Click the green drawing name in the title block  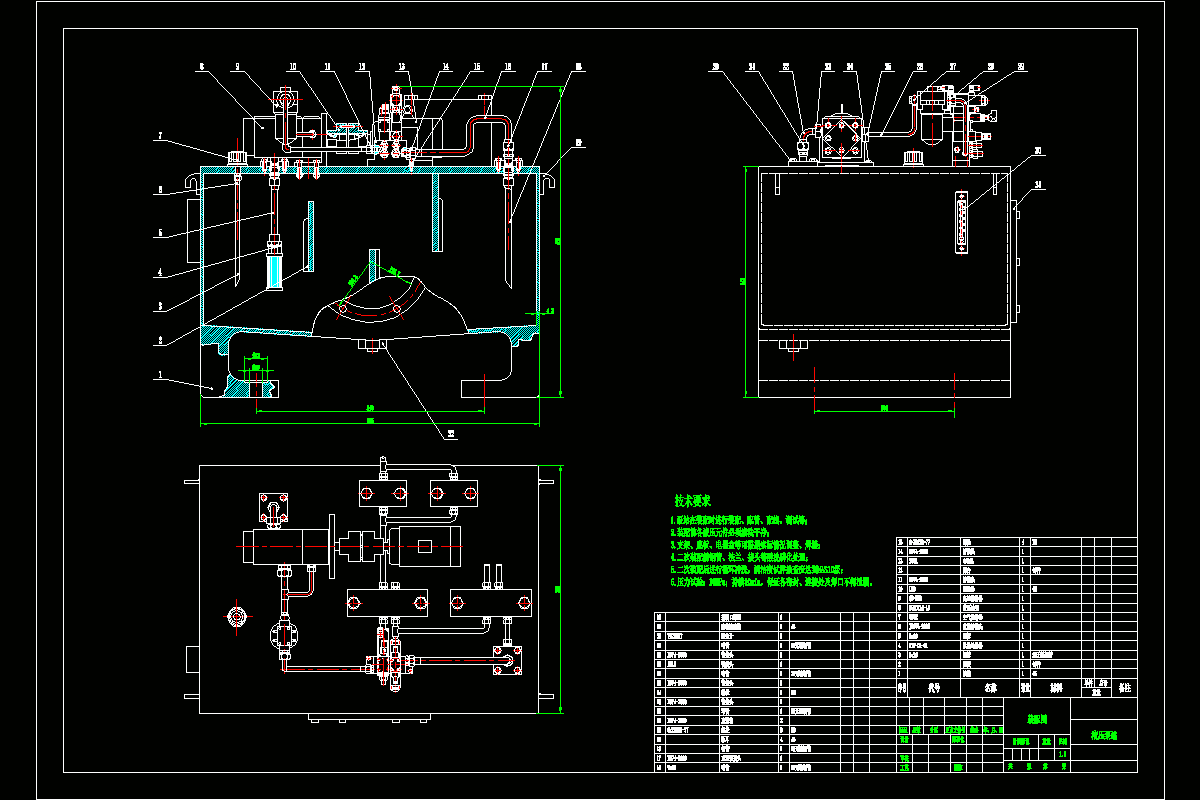1104,735
